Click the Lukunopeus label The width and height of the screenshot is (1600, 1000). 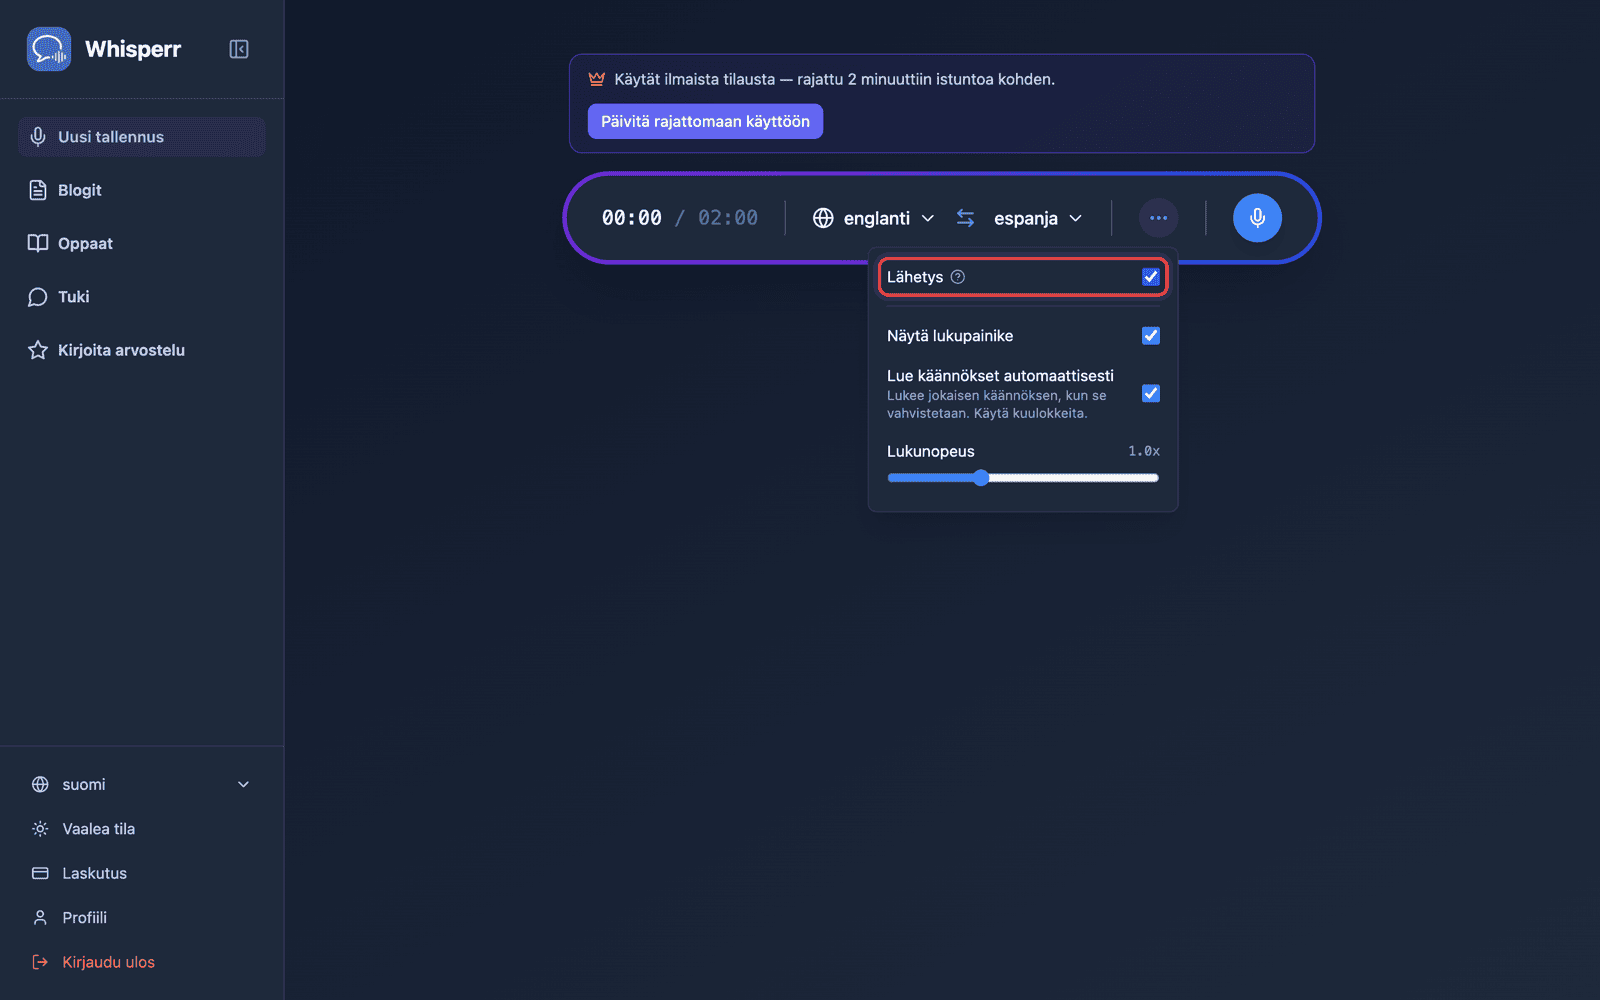tap(930, 451)
